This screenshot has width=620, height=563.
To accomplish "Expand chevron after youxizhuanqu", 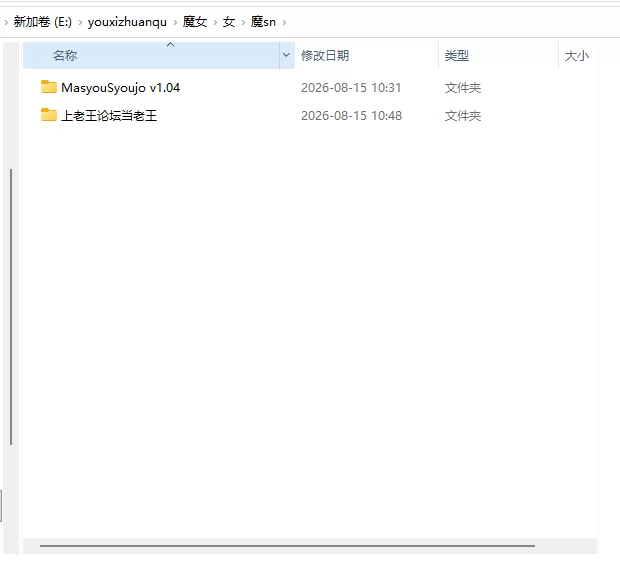I will coord(175,23).
